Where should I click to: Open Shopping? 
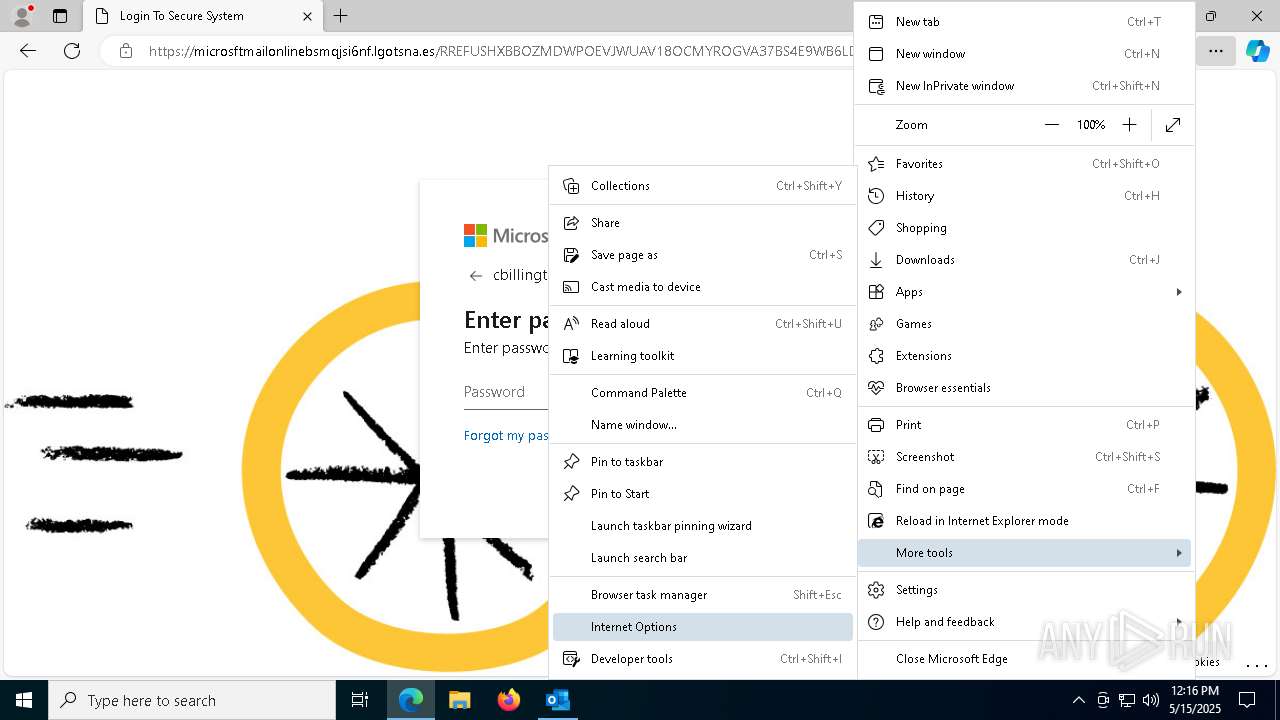1024,228
